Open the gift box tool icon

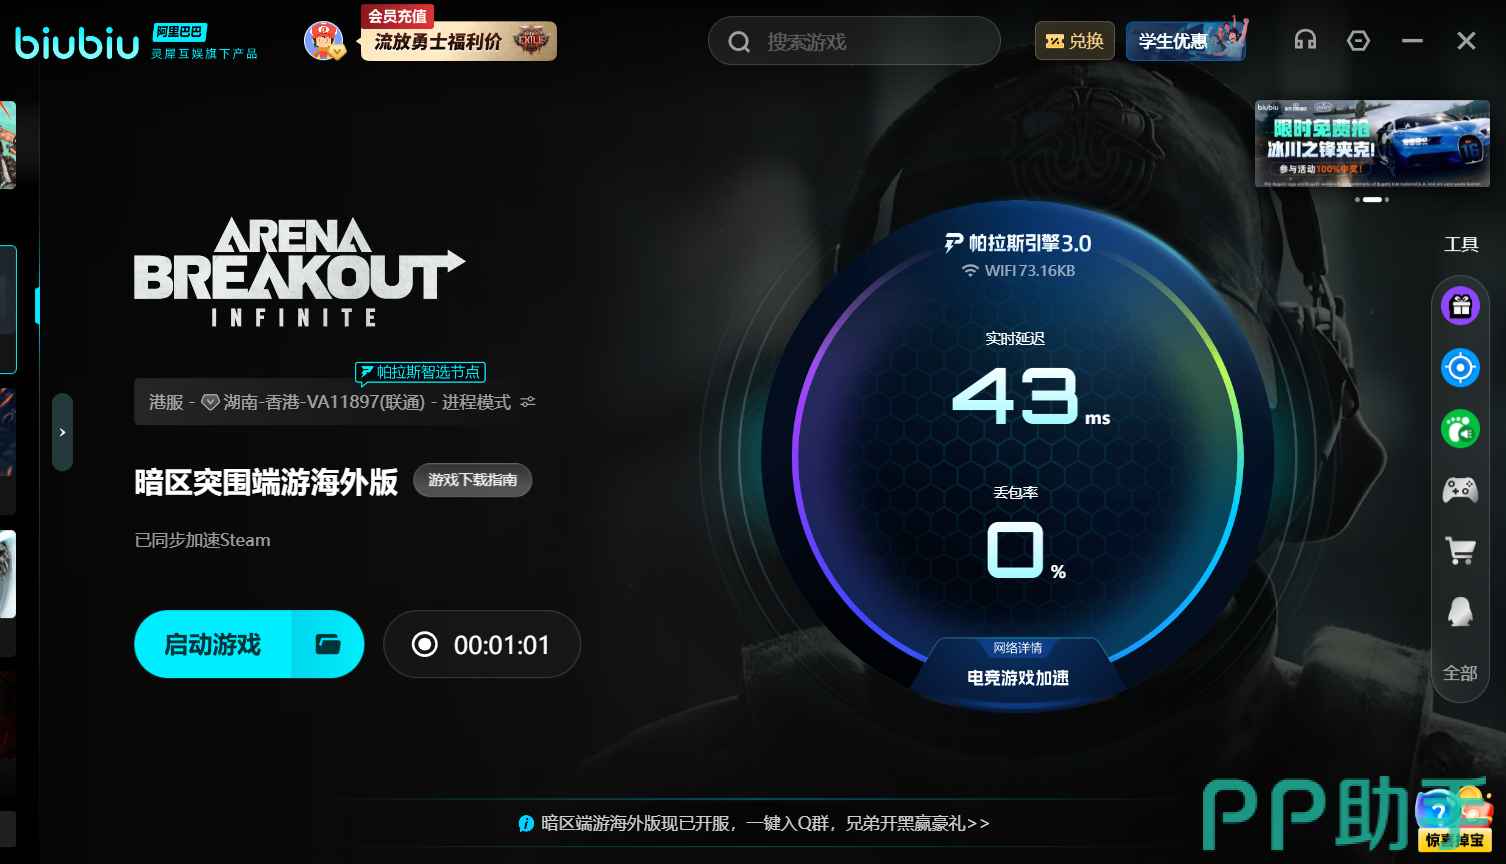tap(1460, 306)
